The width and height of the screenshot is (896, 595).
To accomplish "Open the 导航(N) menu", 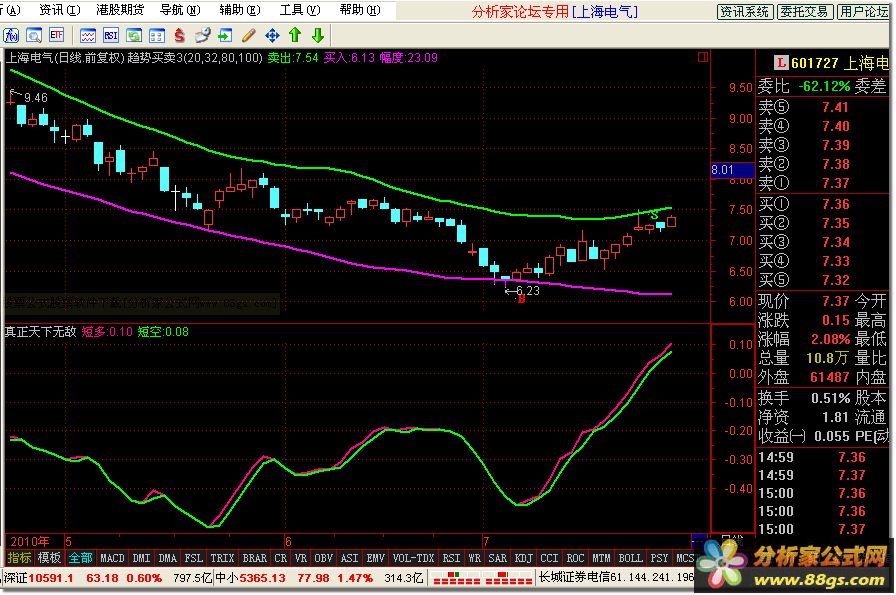I will 180,10.
